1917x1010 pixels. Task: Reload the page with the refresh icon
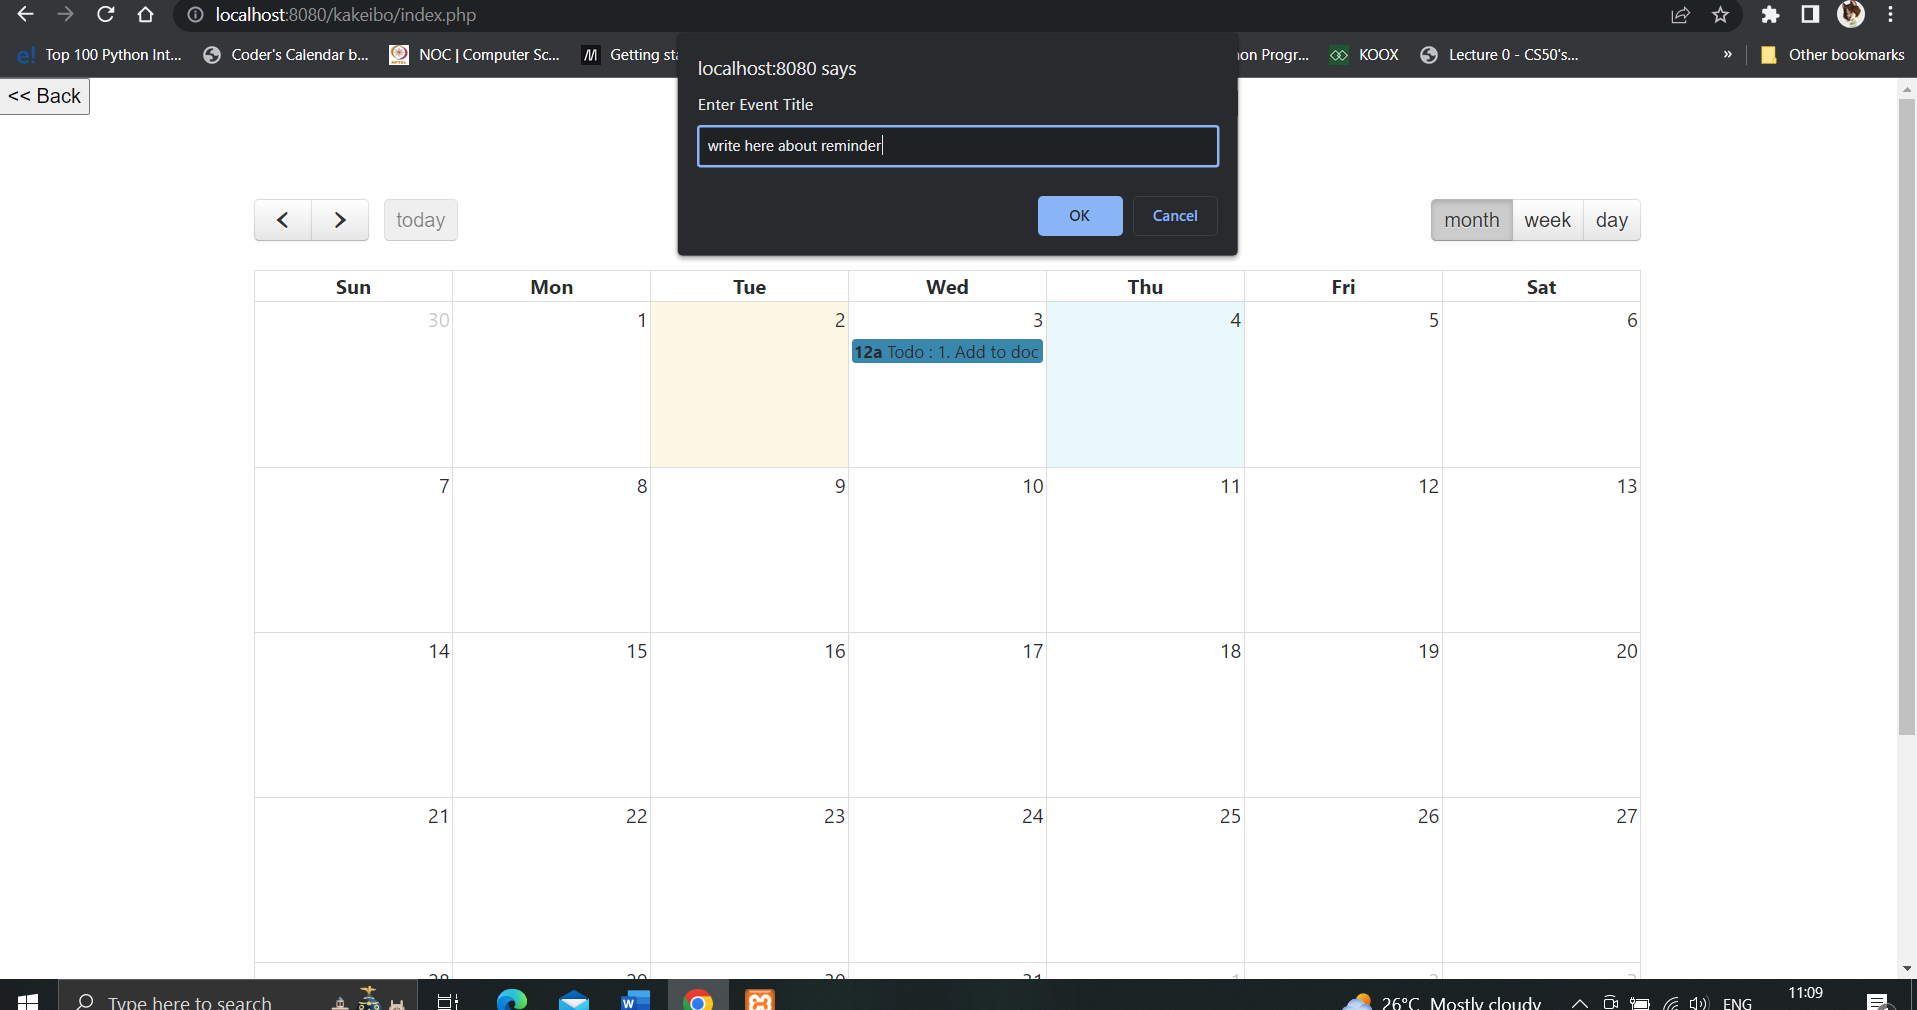pos(106,15)
